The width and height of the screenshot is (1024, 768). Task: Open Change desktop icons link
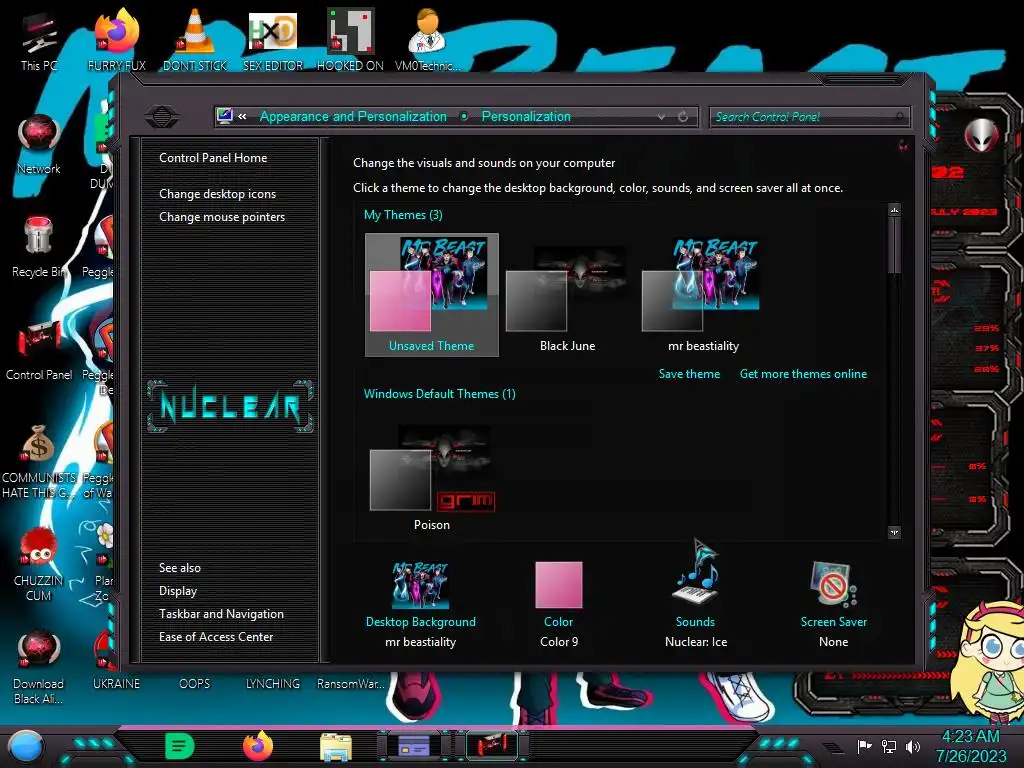217,194
